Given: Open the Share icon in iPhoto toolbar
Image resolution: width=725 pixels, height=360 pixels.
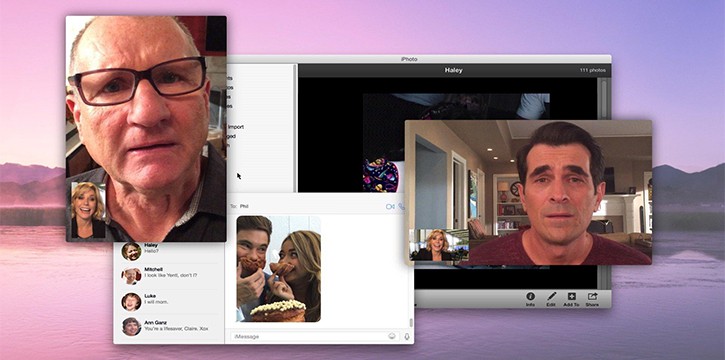Looking at the screenshot, I should pos(592,297).
